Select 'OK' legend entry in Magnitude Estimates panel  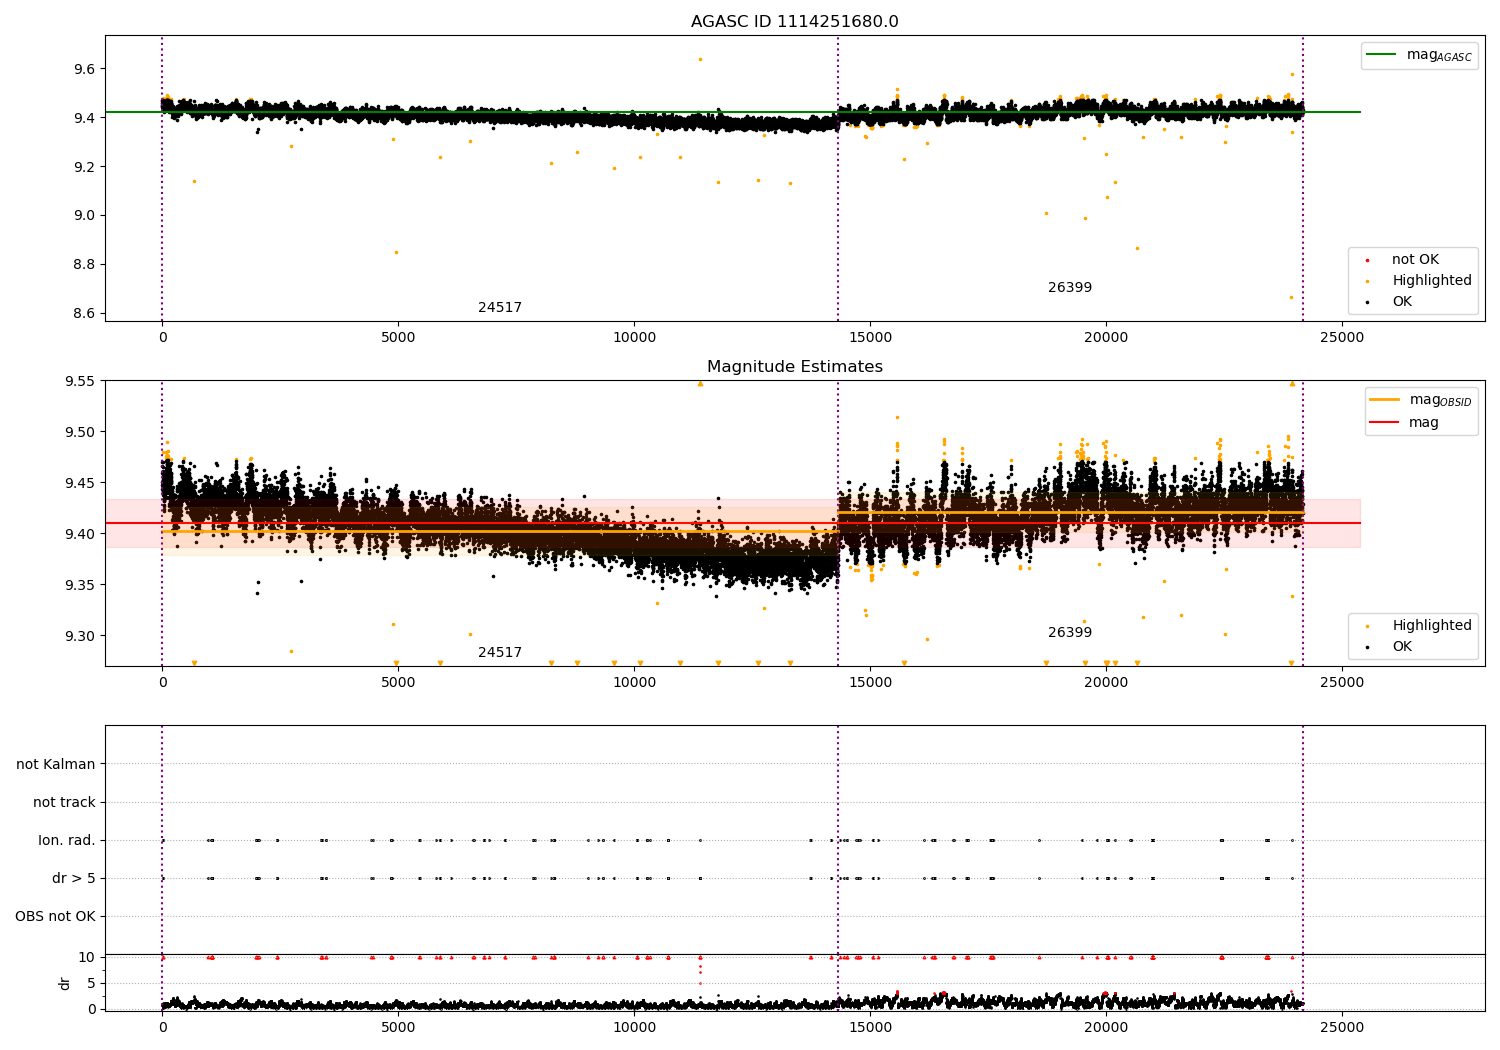coord(1402,647)
